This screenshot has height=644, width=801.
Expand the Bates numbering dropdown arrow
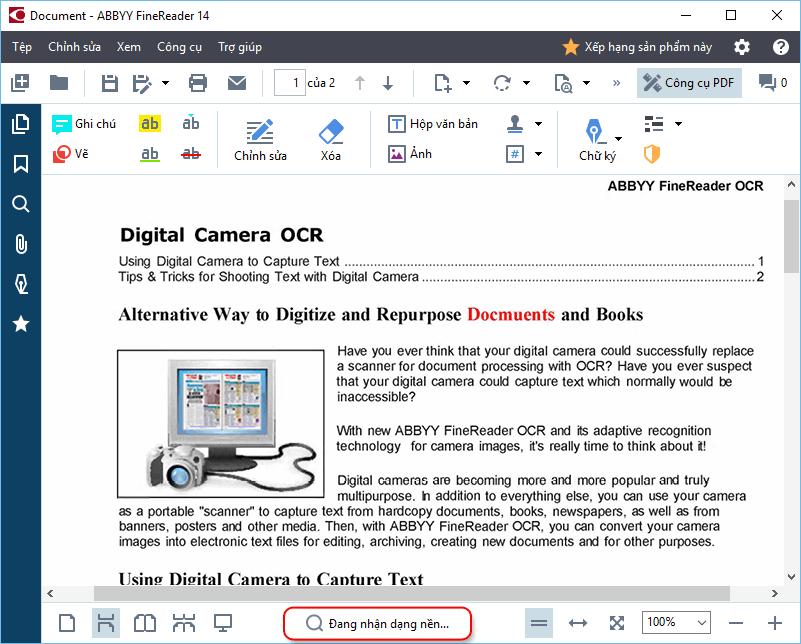538,154
